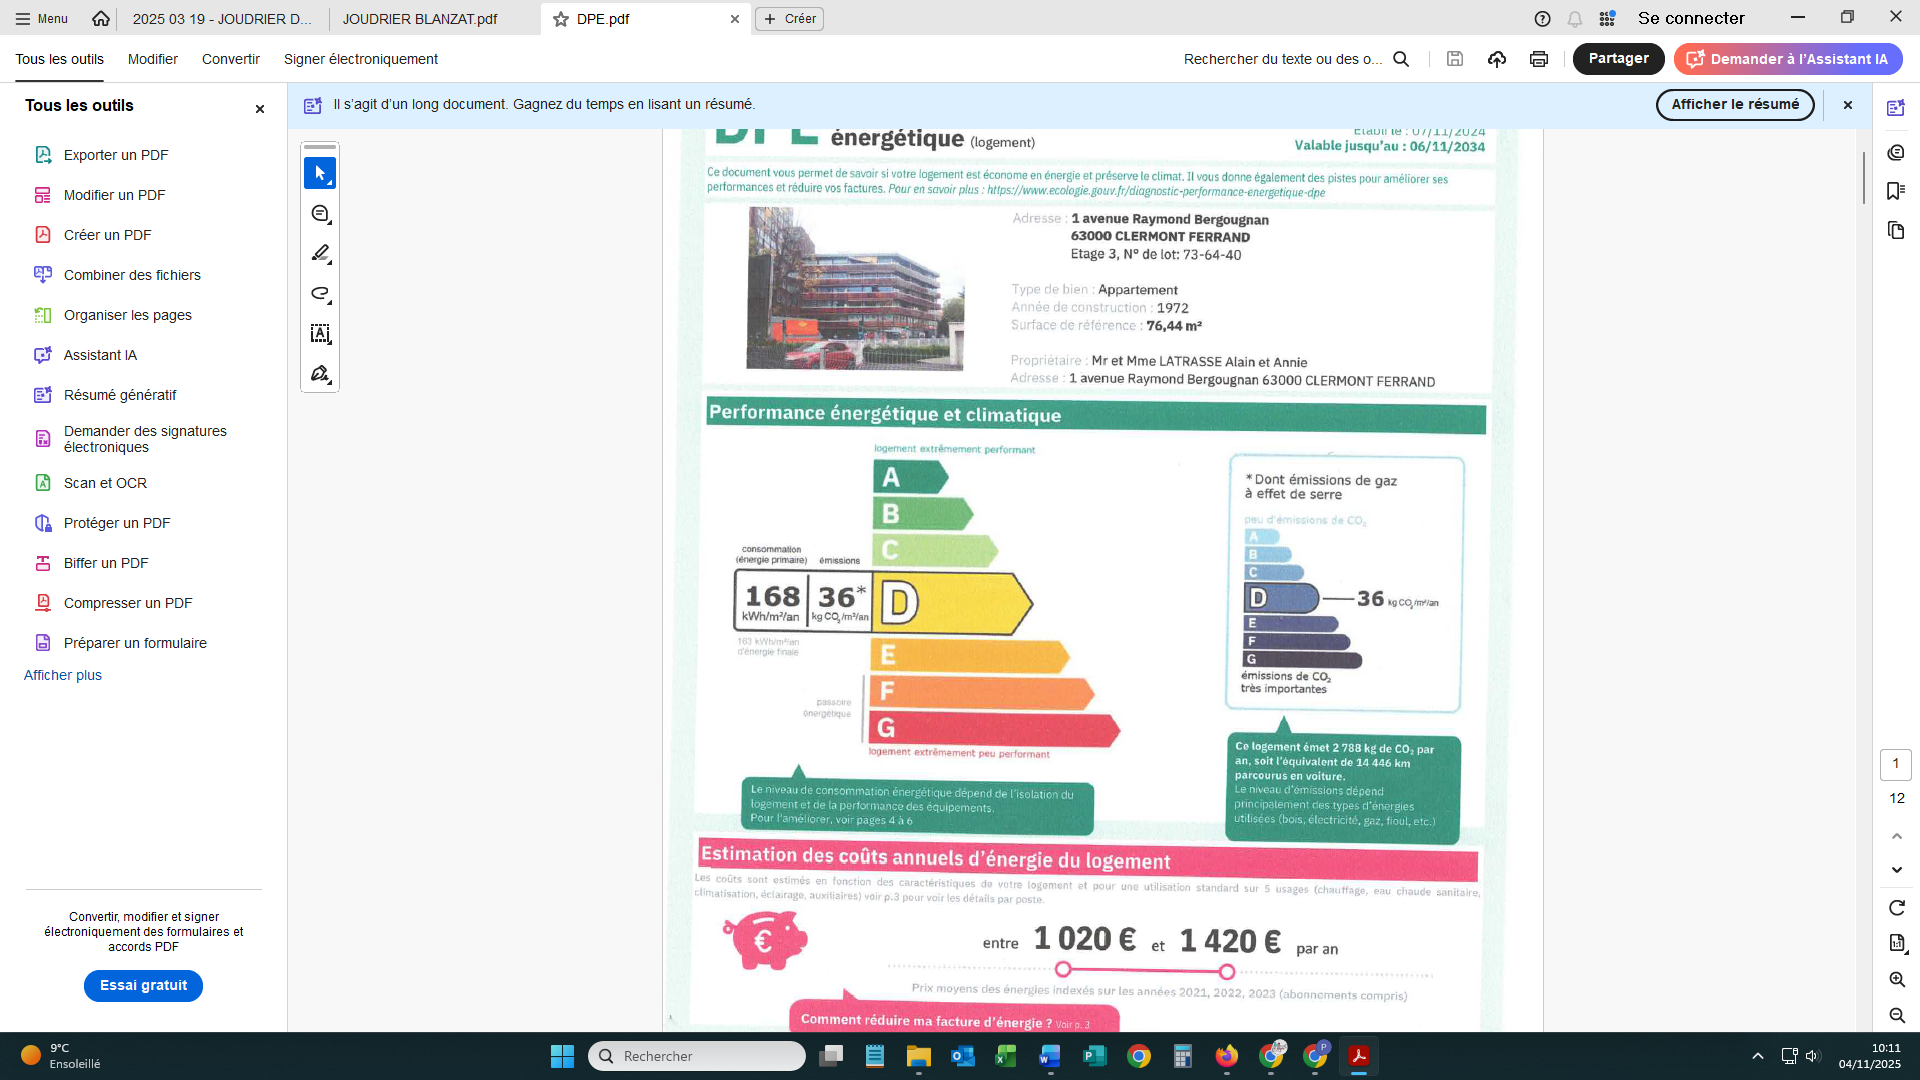Select the freehand draw lasso tool
The width and height of the screenshot is (1920, 1080).
click(x=320, y=293)
